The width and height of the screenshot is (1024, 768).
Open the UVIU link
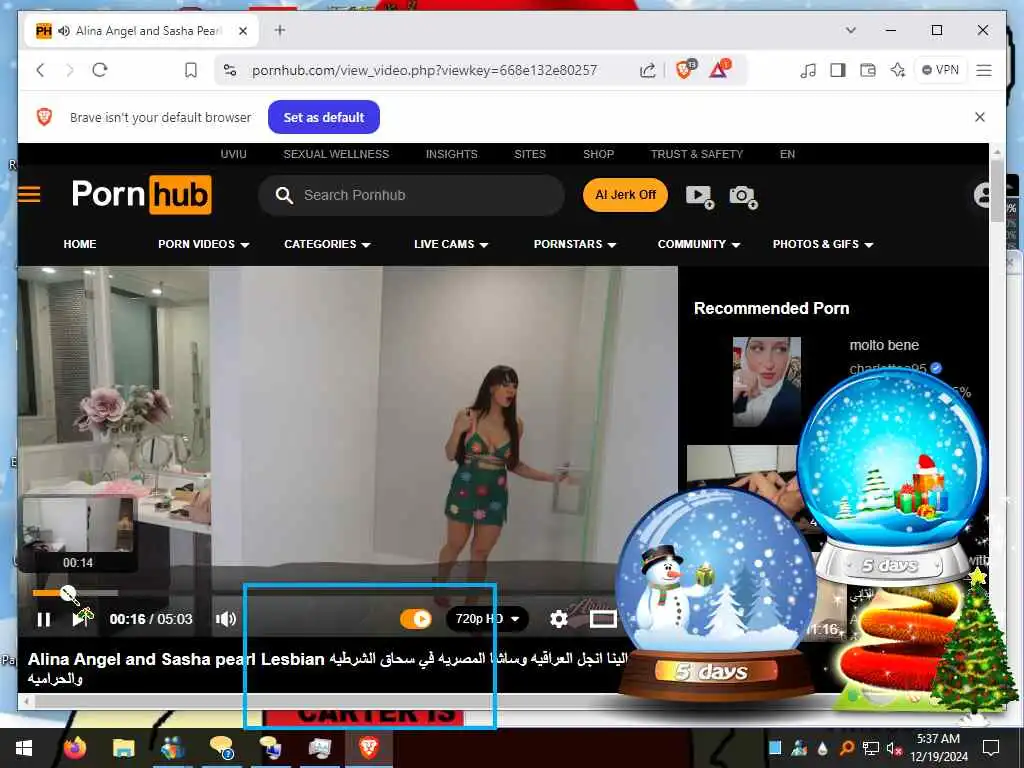pyautogui.click(x=233, y=154)
